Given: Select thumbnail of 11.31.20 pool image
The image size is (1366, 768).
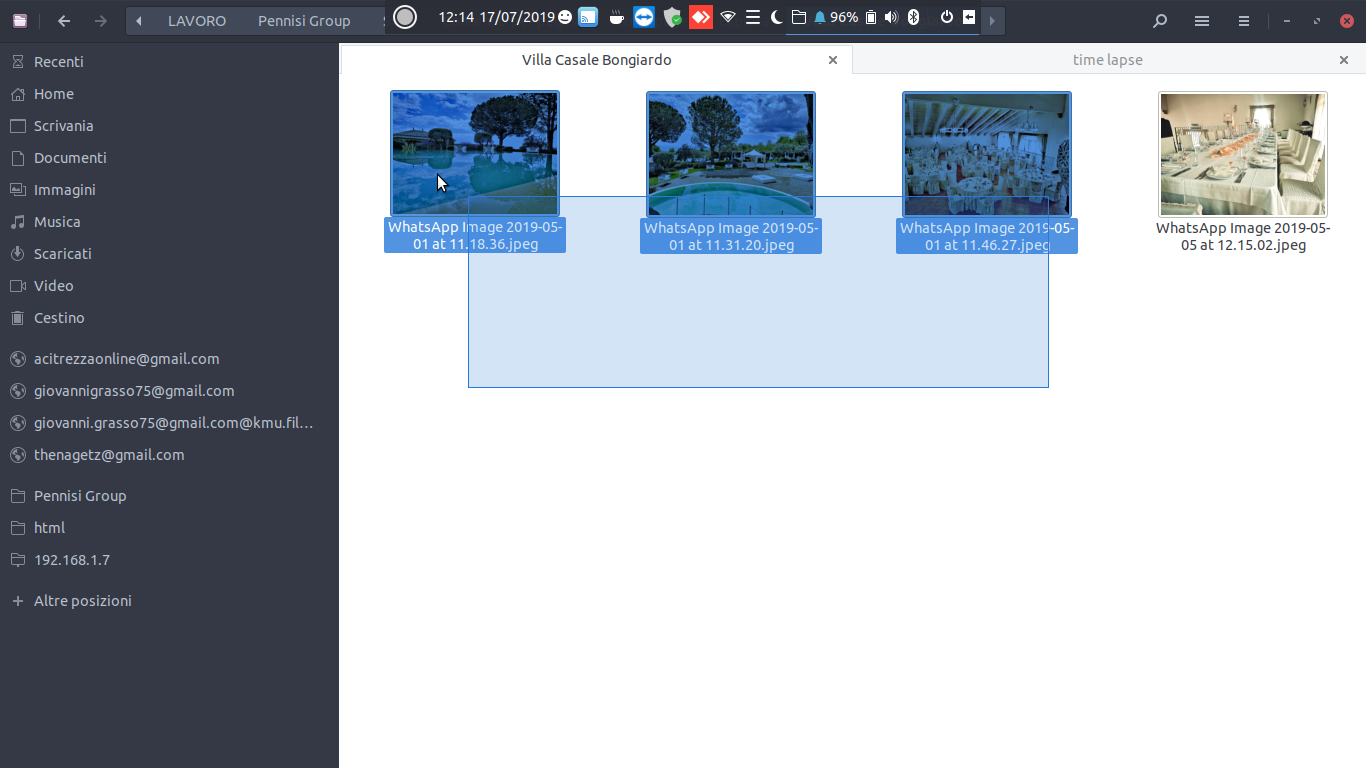Looking at the screenshot, I should point(731,154).
